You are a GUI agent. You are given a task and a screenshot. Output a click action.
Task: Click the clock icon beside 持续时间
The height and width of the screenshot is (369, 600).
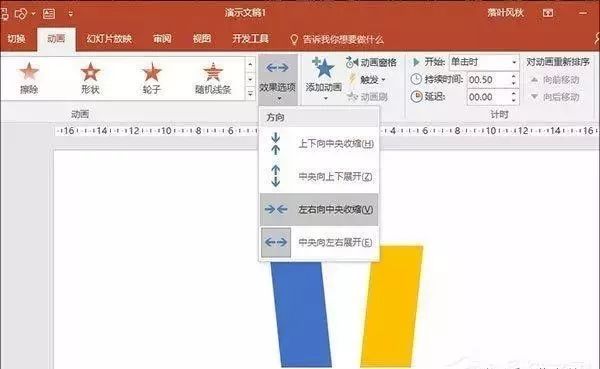coord(416,79)
